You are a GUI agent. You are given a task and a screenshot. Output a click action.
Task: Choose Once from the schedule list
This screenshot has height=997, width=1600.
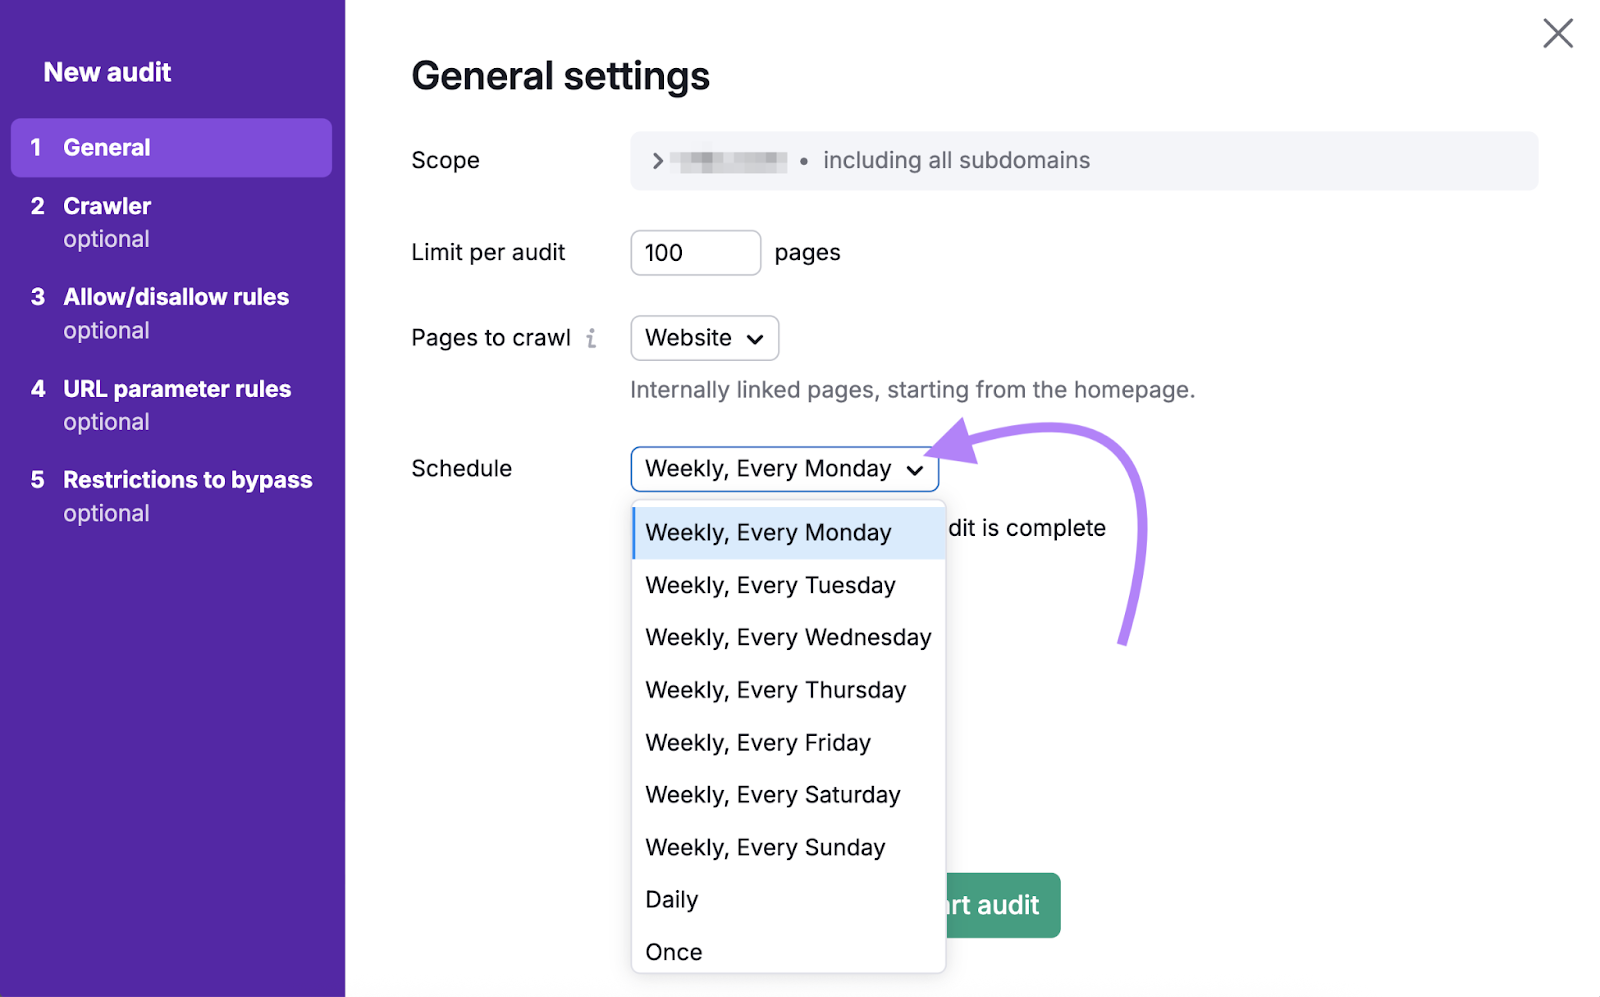(674, 951)
